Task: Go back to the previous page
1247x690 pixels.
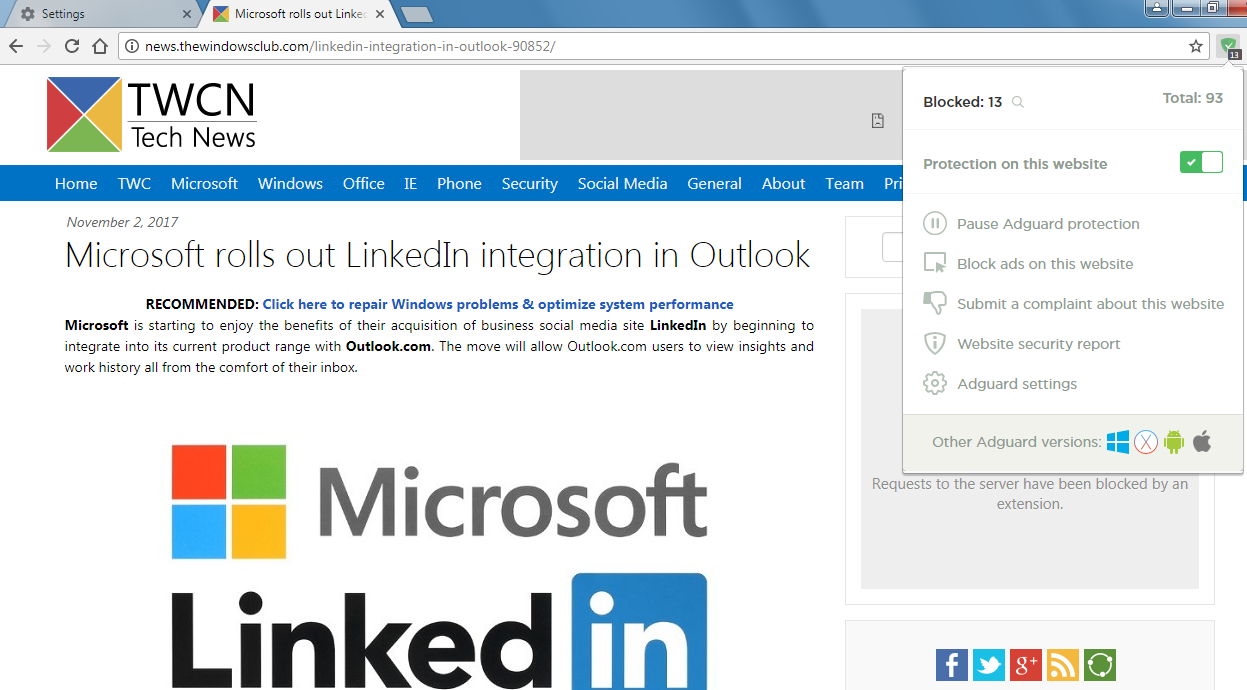Action: (16, 46)
